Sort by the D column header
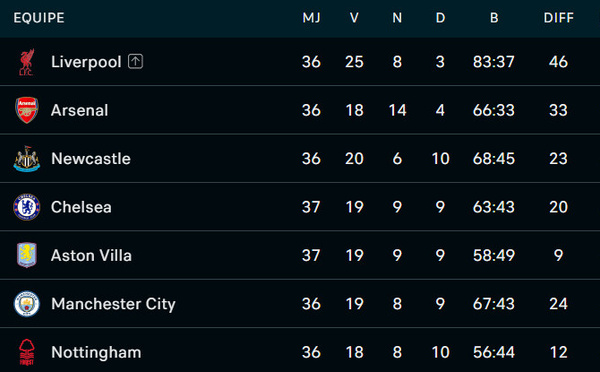 440,18
